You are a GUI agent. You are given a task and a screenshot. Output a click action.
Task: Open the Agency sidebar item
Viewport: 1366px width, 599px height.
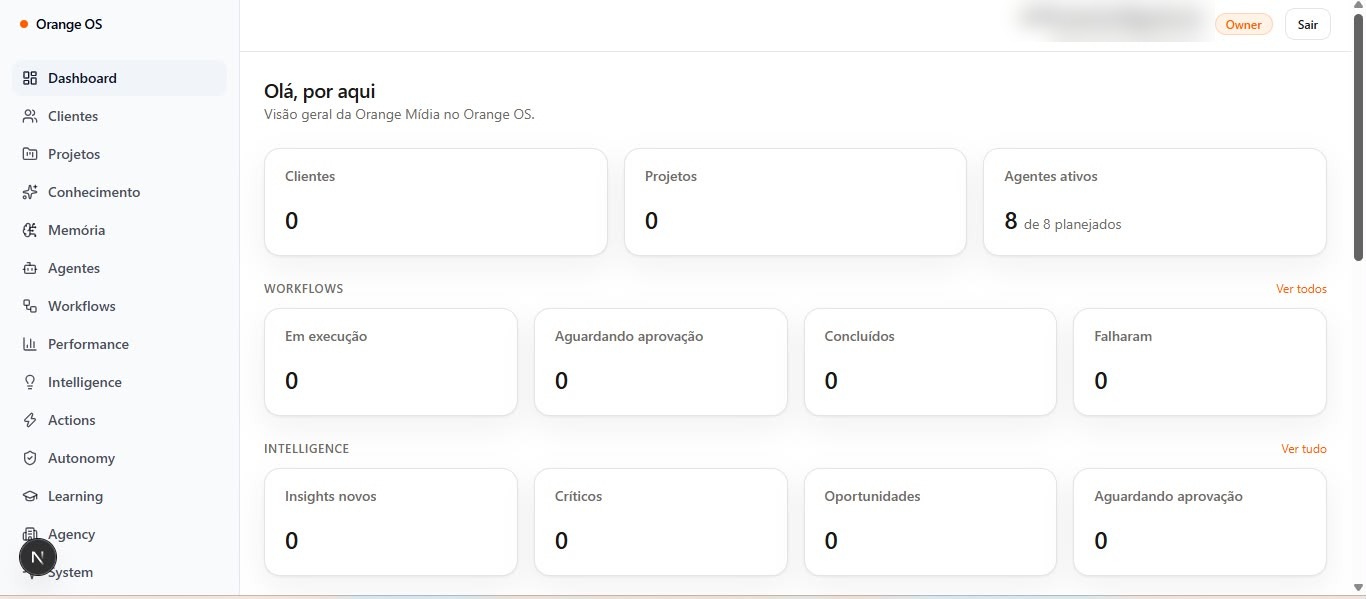119,534
